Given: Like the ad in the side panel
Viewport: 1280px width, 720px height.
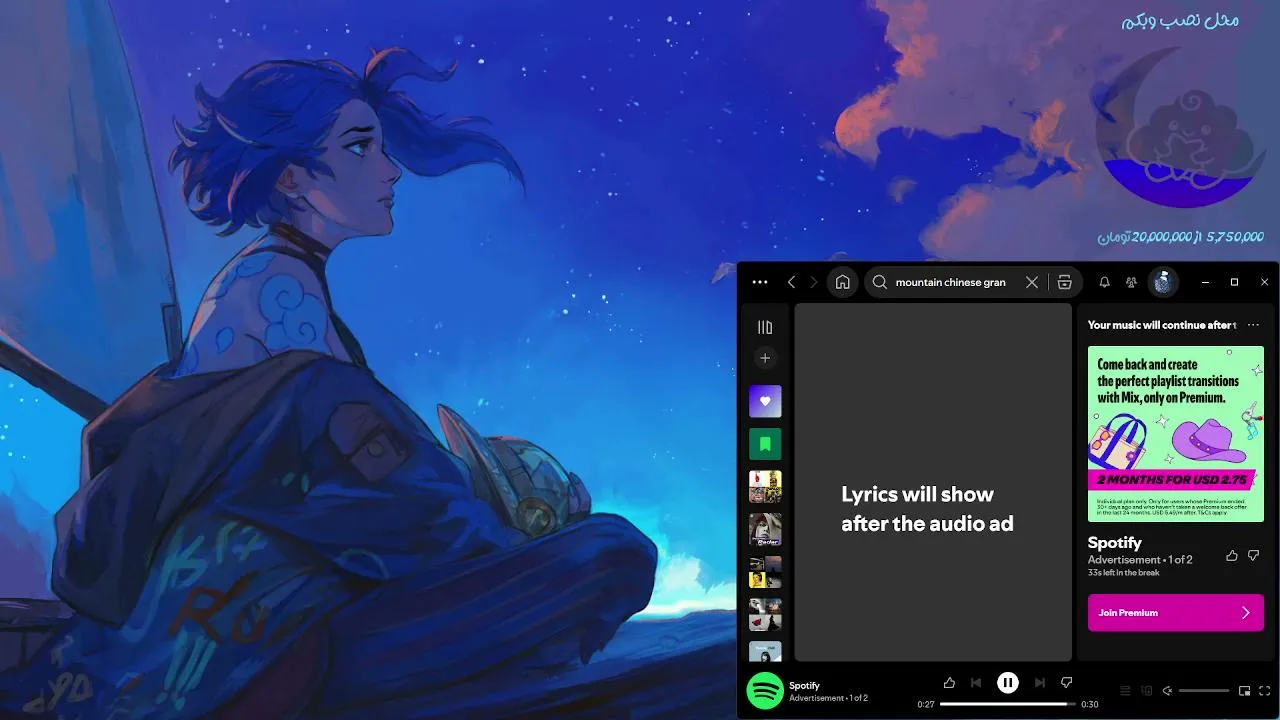Looking at the screenshot, I should click(1232, 556).
